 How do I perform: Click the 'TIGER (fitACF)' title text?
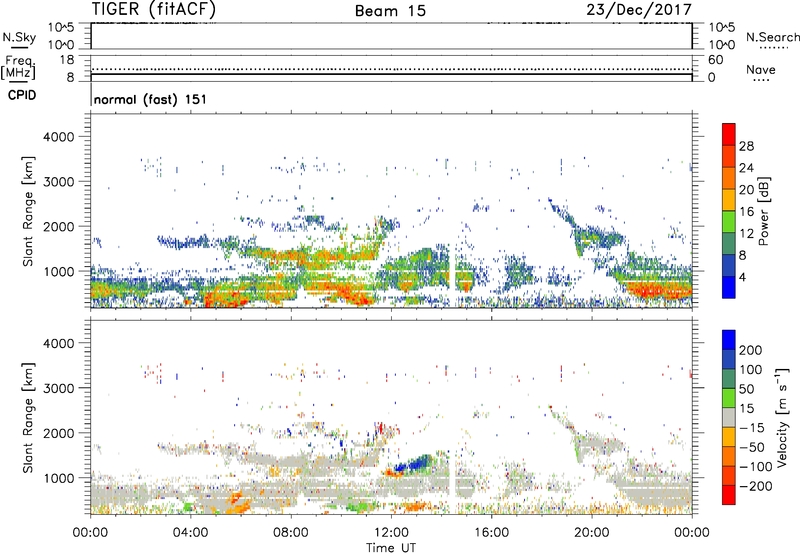click(154, 9)
